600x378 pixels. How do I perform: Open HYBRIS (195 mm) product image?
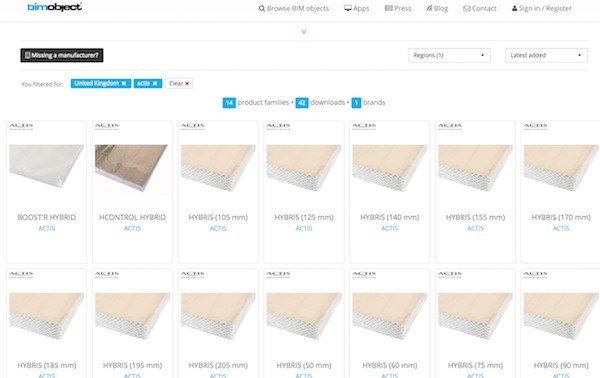[x=132, y=316]
